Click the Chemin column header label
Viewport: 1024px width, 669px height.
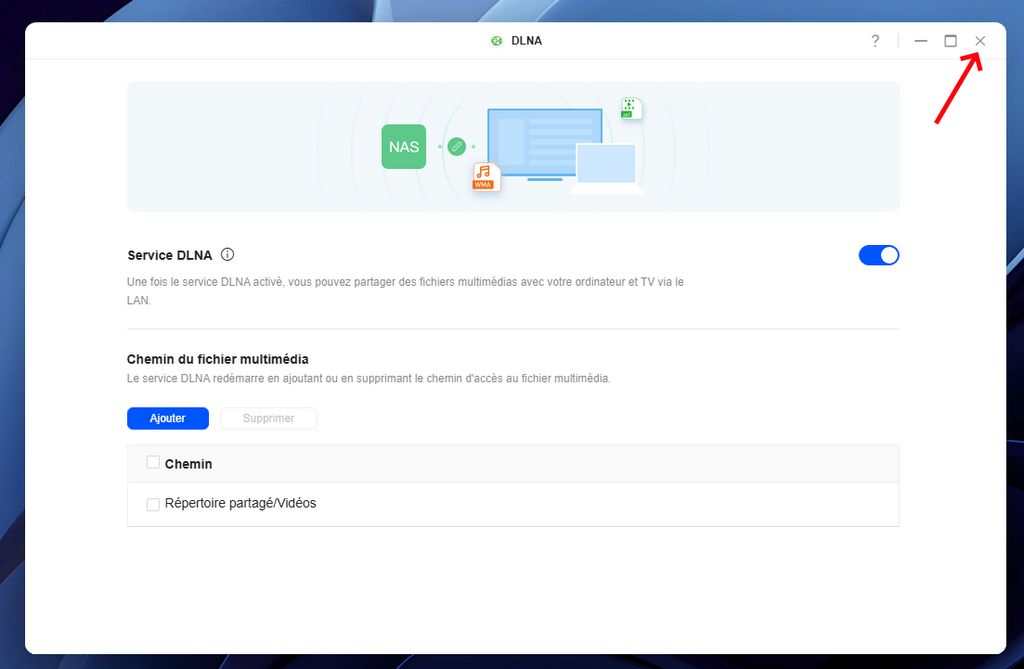pos(188,464)
